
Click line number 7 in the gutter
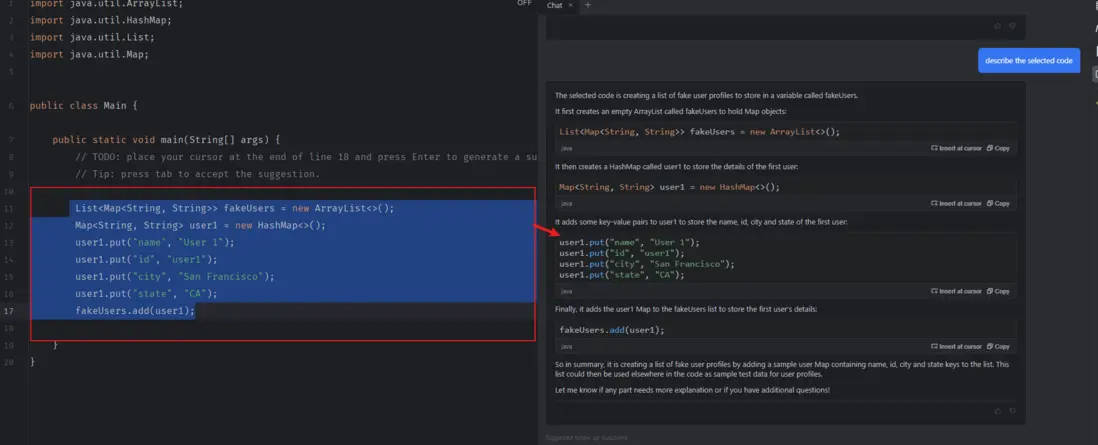pos(9,140)
